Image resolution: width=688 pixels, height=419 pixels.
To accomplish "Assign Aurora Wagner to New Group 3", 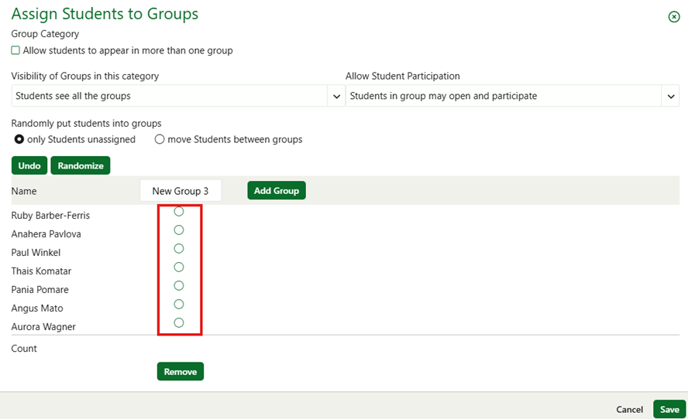I will 179,322.
